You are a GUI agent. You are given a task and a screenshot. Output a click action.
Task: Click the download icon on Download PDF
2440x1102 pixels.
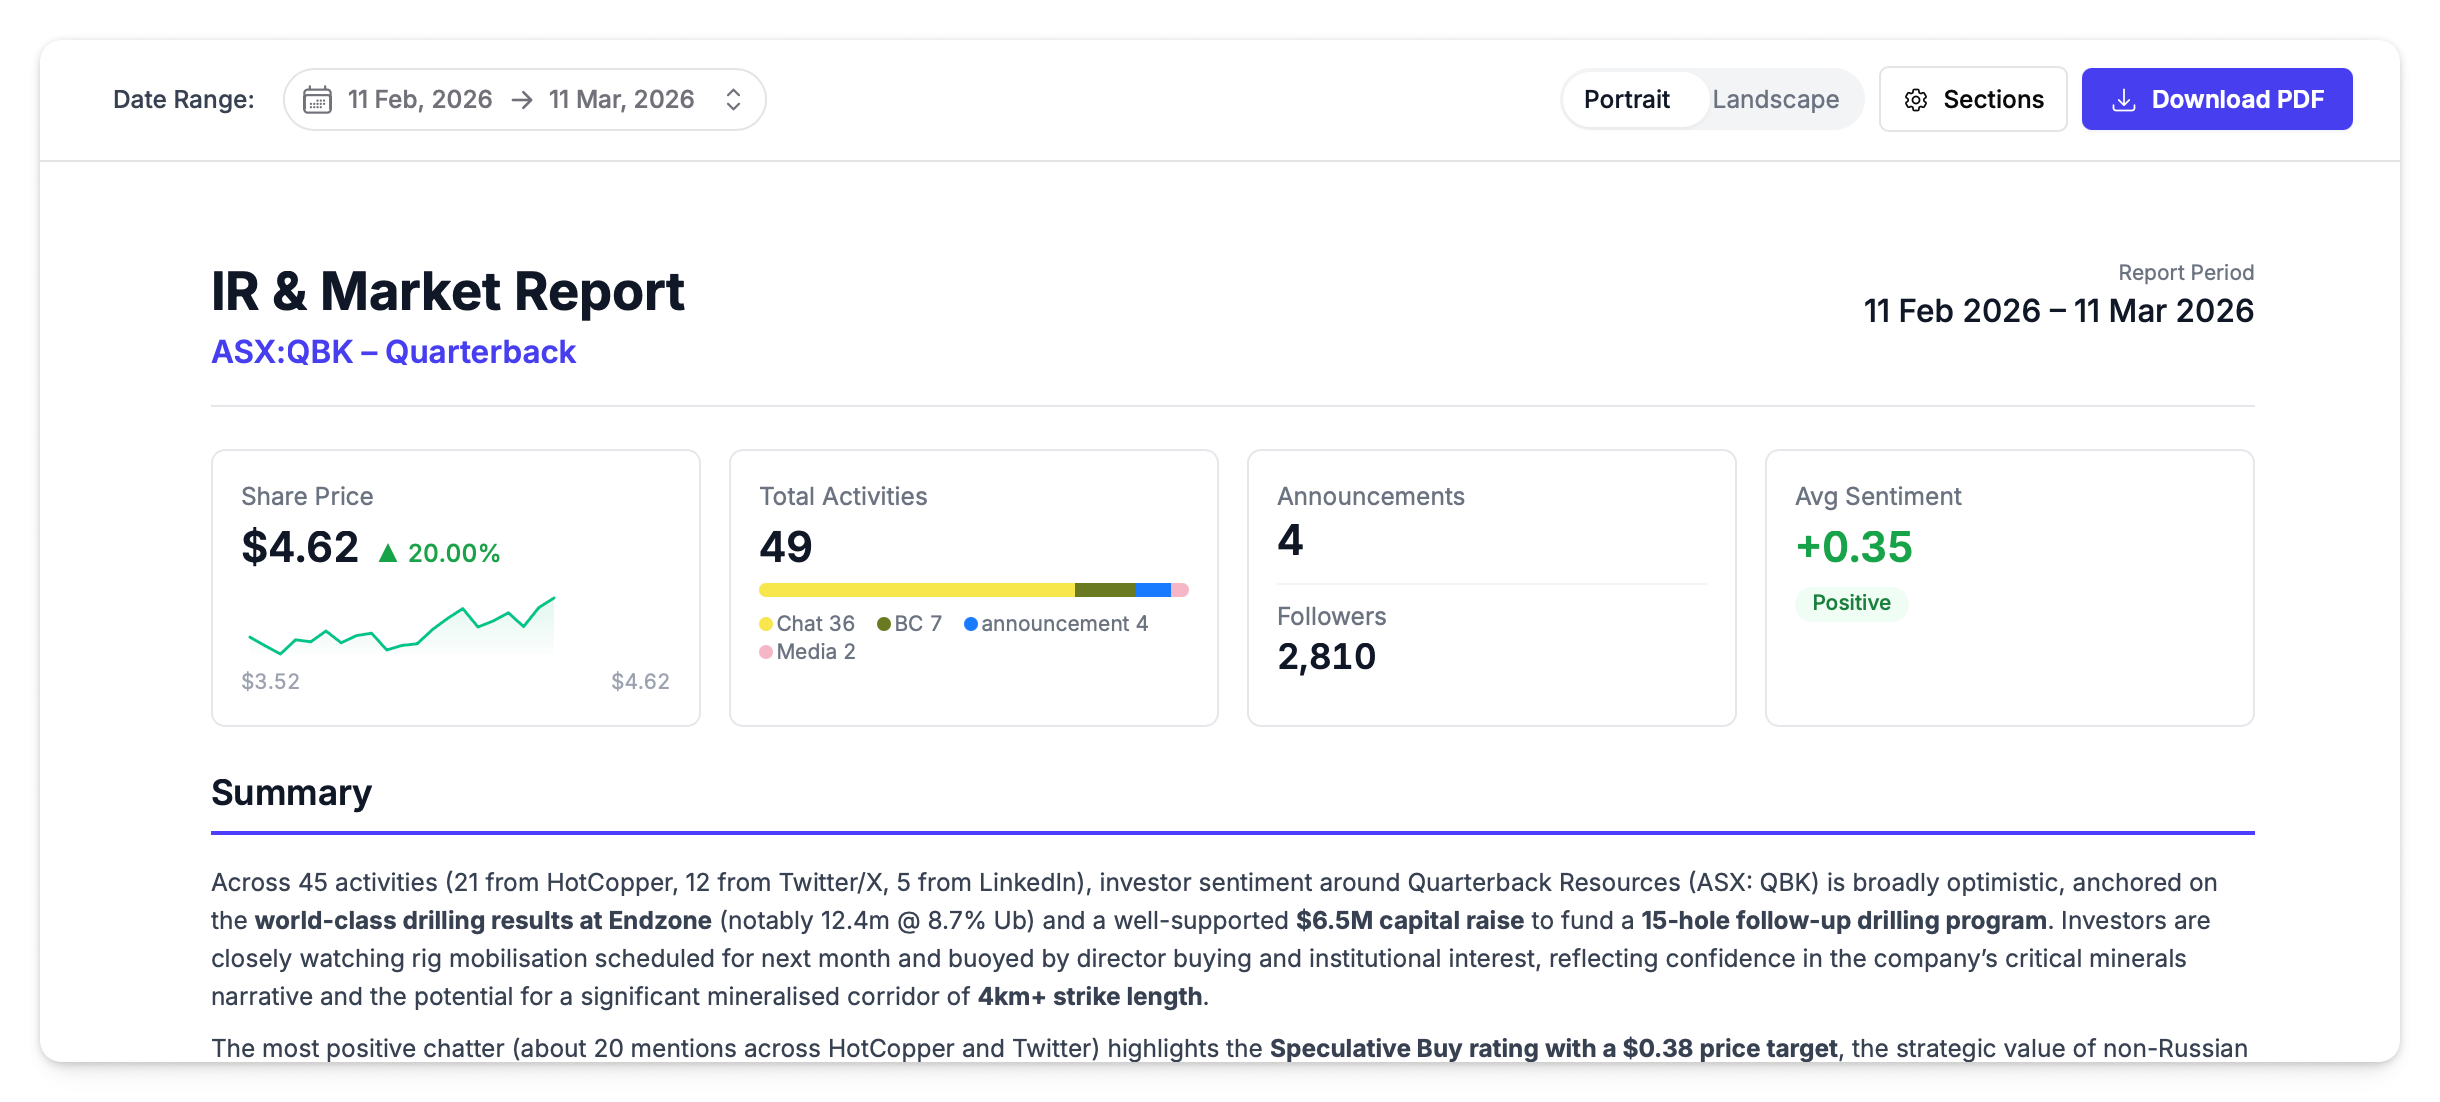2123,100
